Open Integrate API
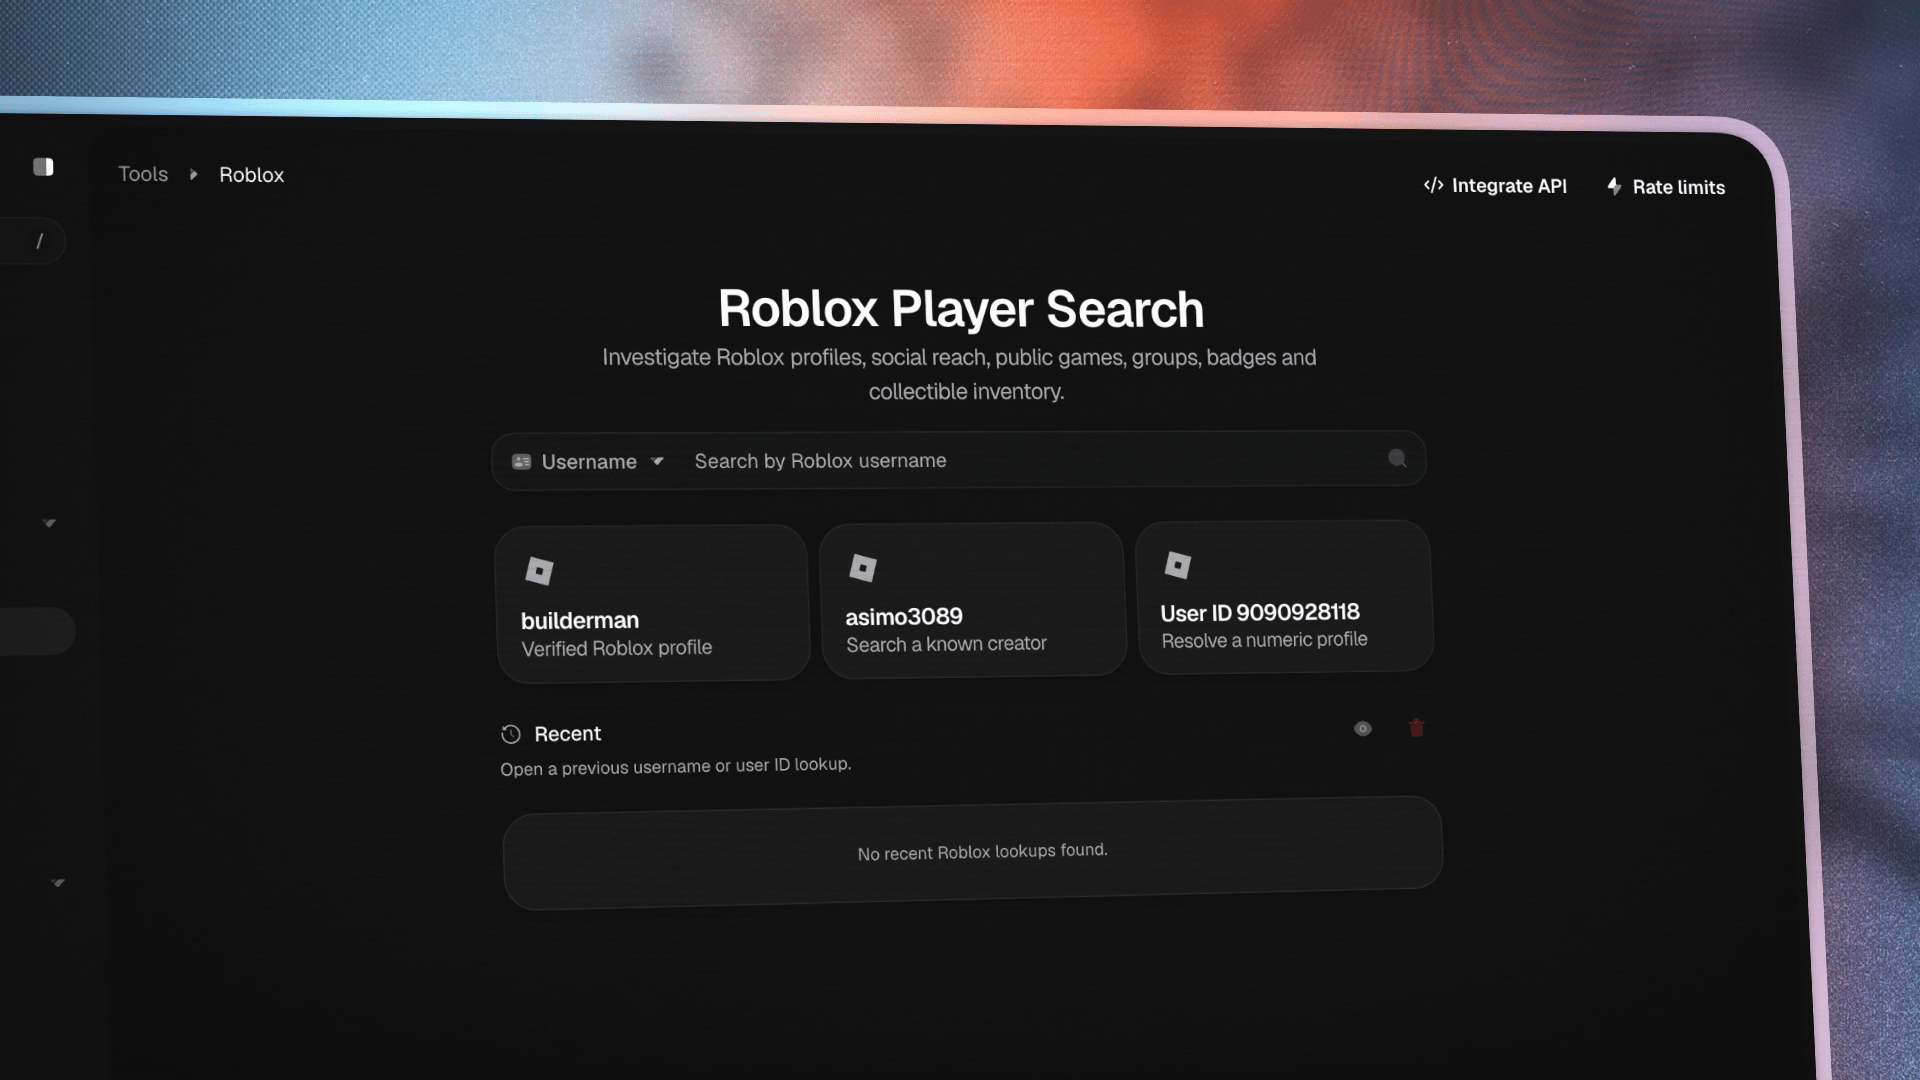 pyautogui.click(x=1495, y=186)
